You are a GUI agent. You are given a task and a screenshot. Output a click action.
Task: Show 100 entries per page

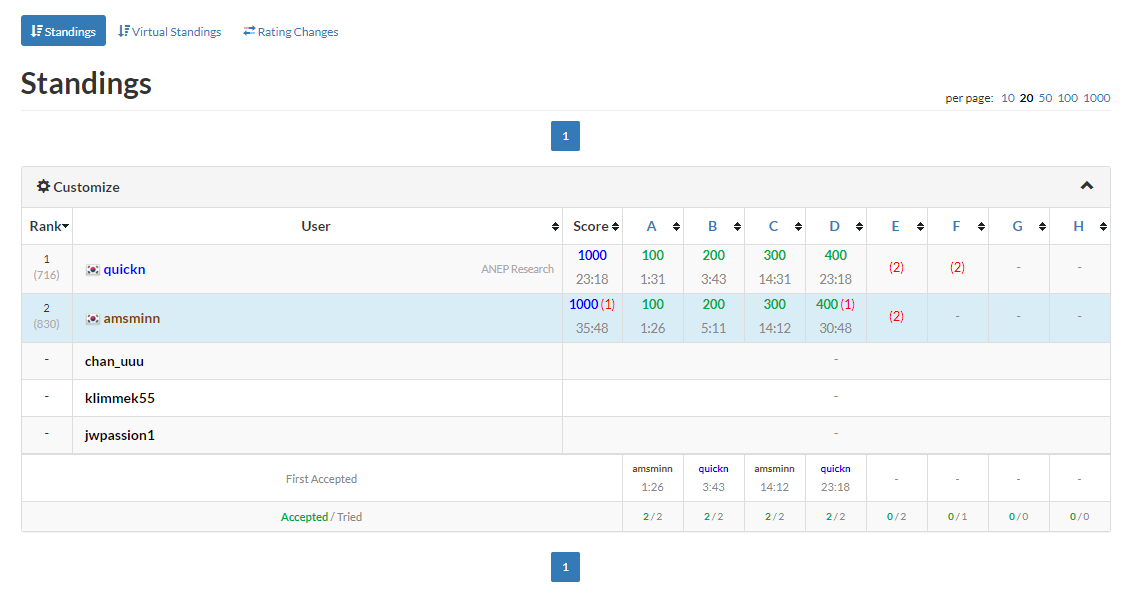1068,98
